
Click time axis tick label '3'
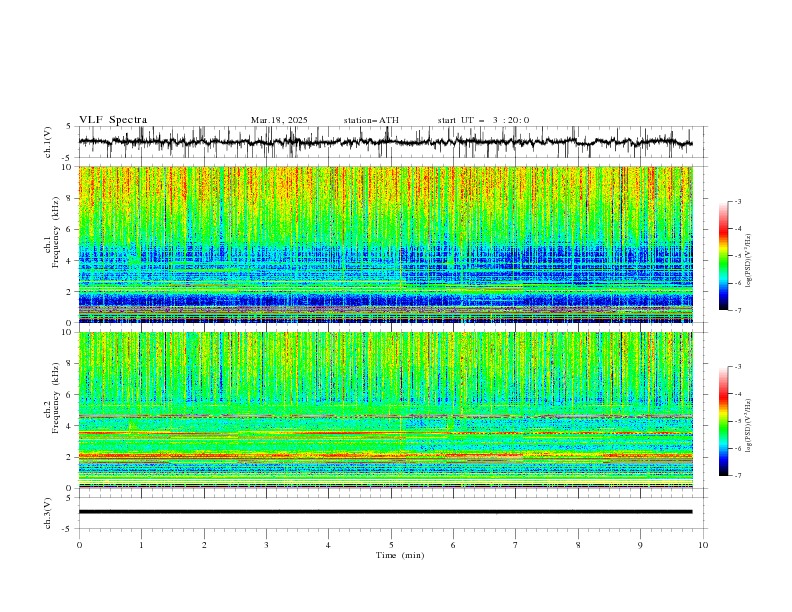pyautogui.click(x=266, y=545)
